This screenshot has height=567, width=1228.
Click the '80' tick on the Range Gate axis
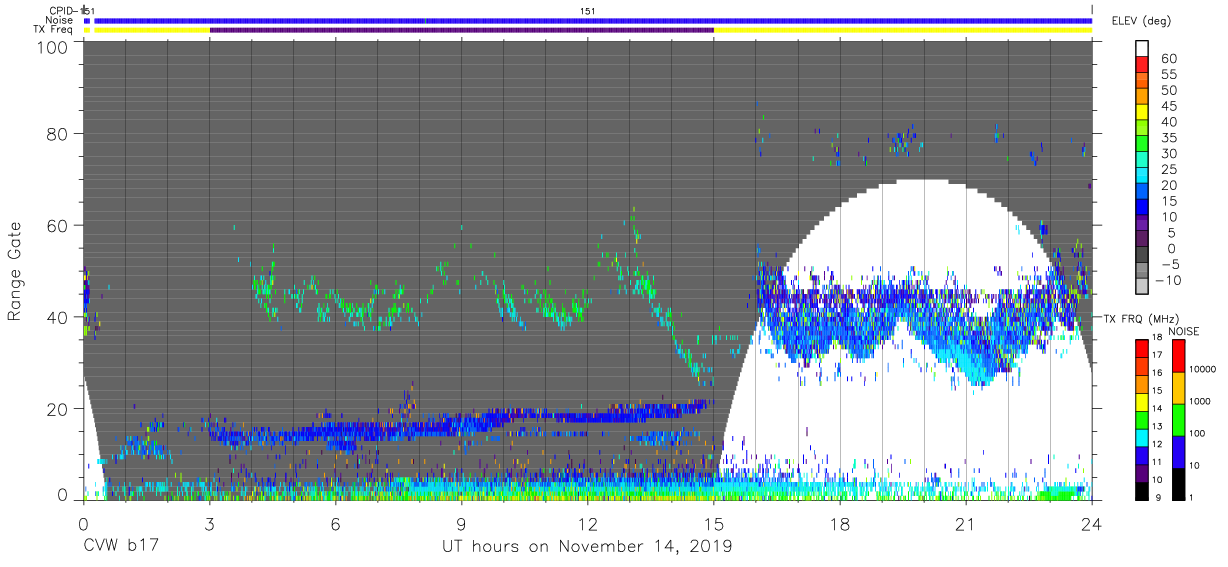point(58,134)
